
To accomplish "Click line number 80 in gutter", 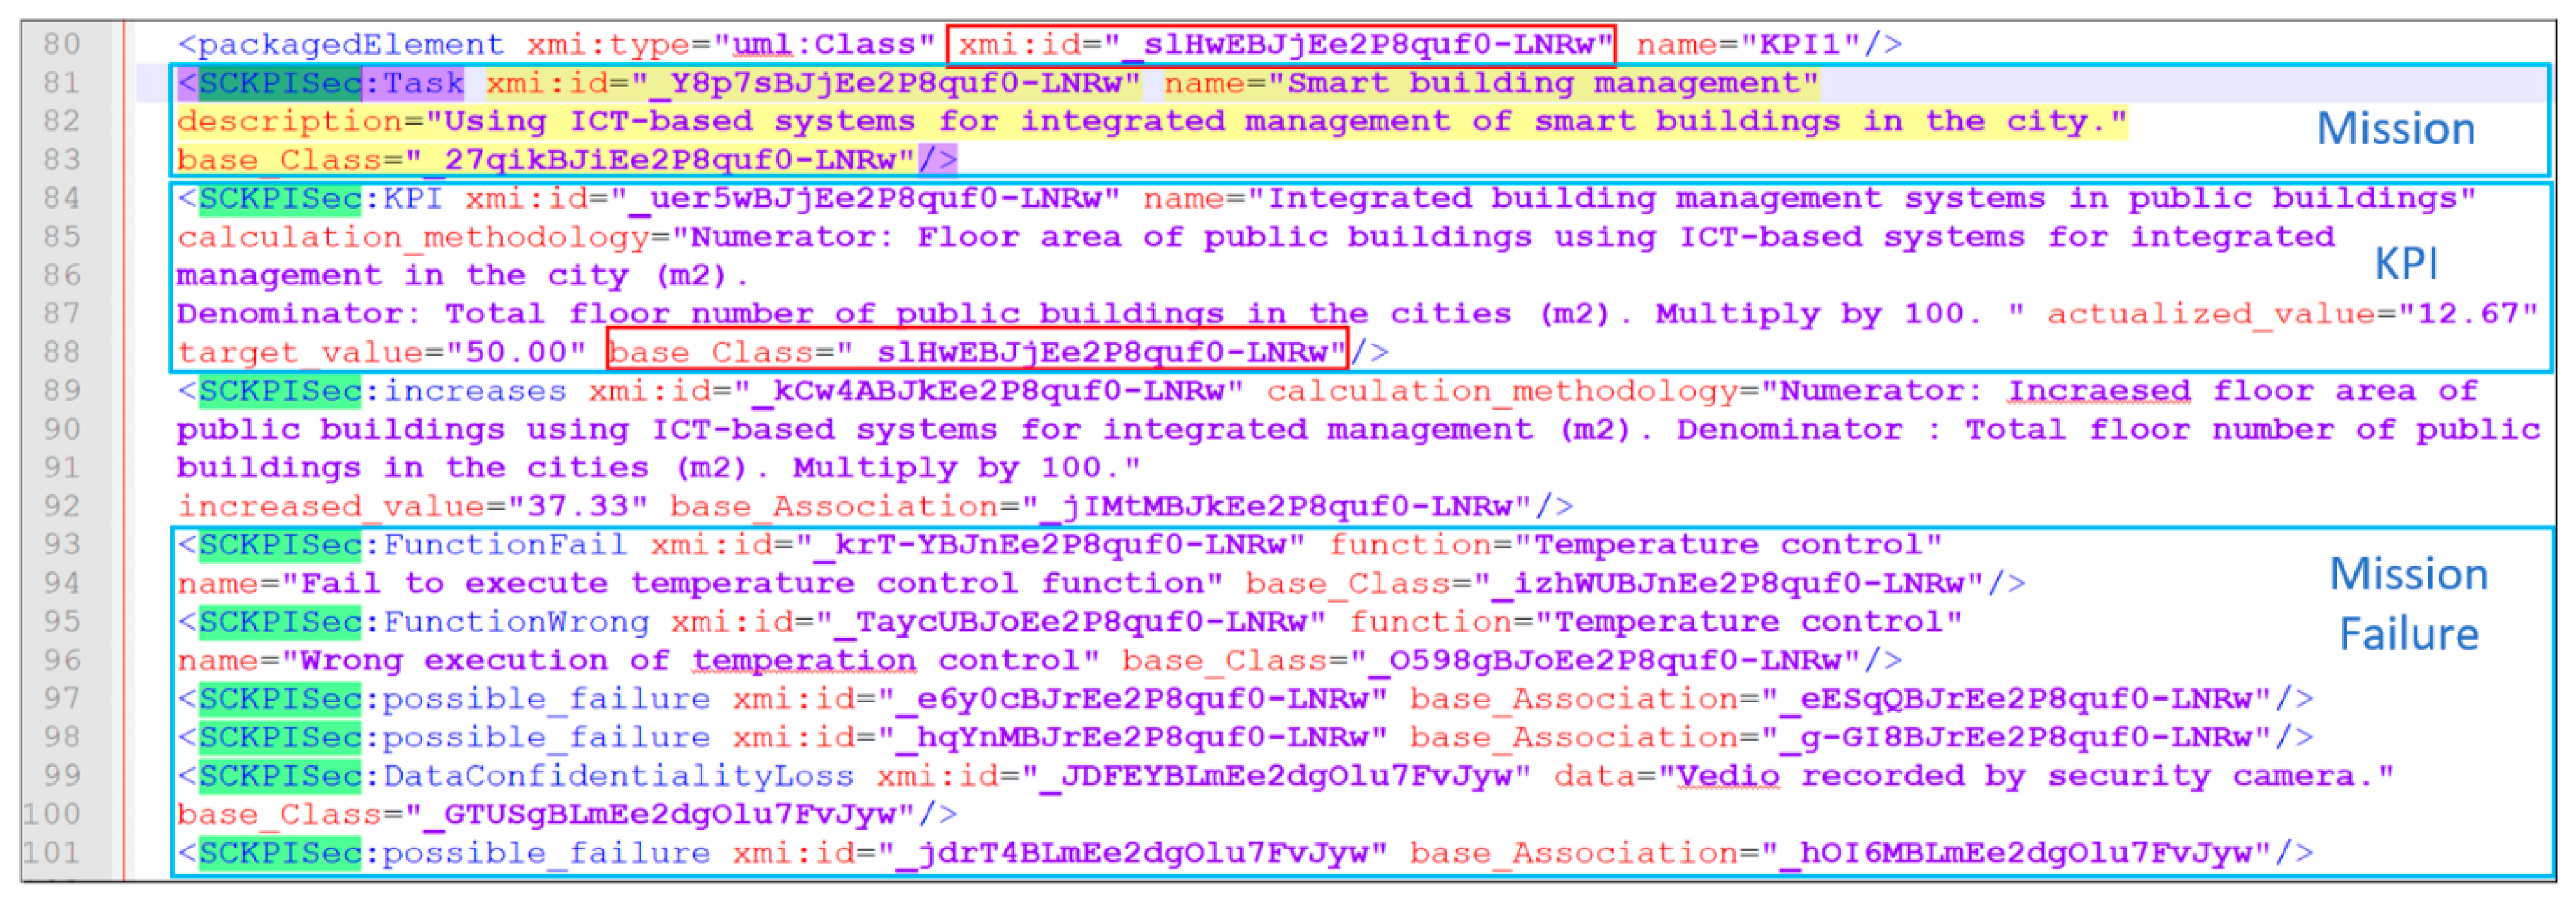I will click(62, 44).
